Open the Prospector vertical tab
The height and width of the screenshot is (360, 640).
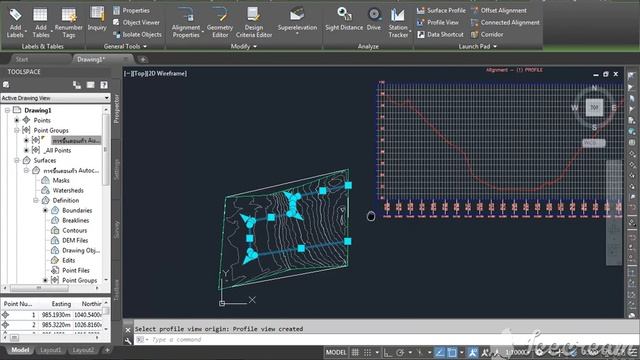(x=116, y=109)
